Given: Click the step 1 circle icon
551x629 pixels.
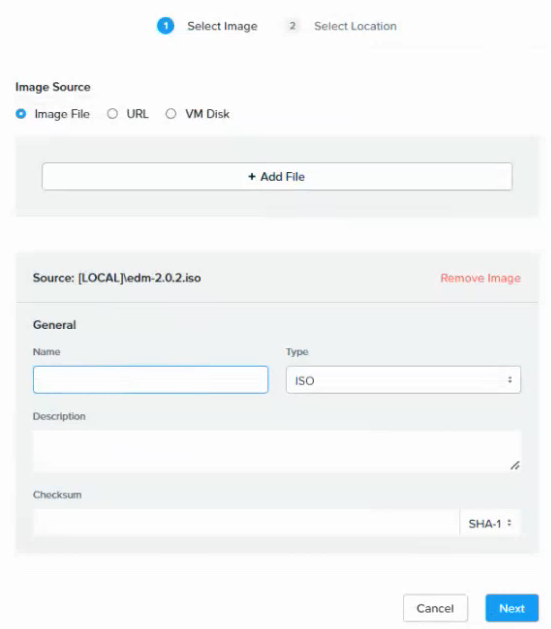Looking at the screenshot, I should [165, 26].
